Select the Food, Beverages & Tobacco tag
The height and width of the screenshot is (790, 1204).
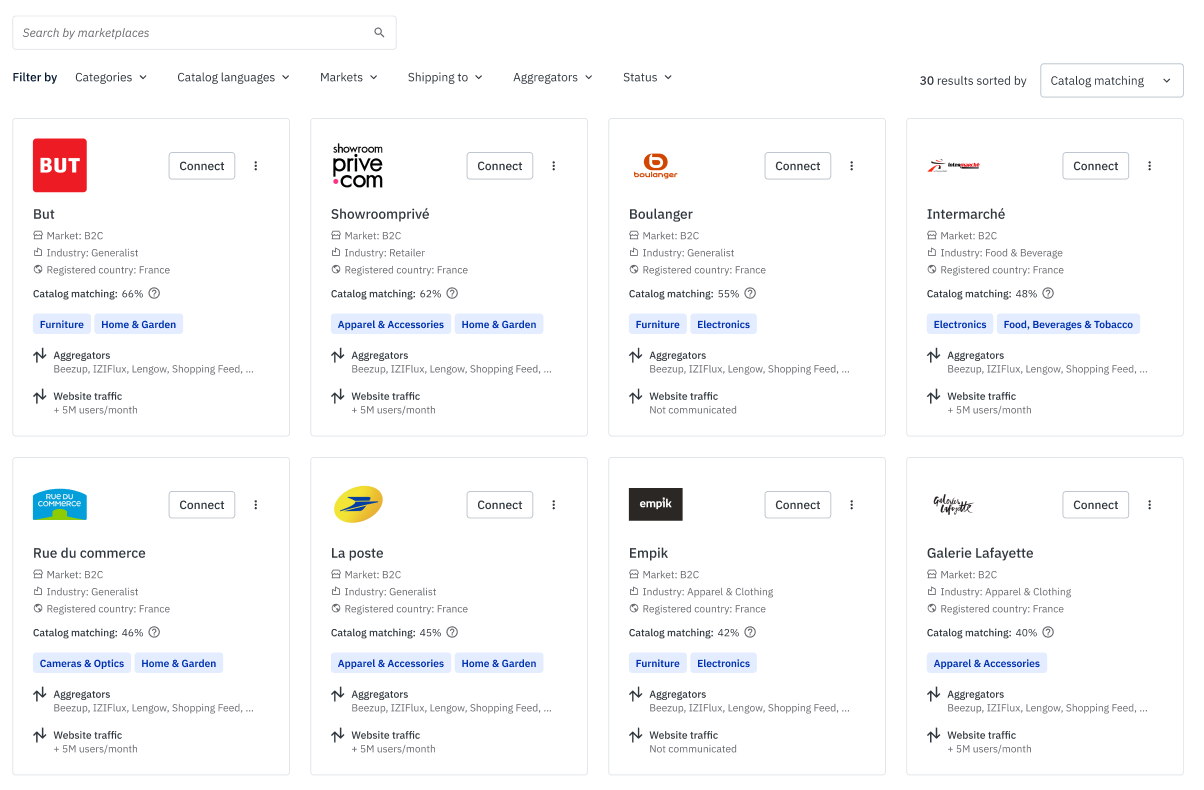click(x=1068, y=325)
